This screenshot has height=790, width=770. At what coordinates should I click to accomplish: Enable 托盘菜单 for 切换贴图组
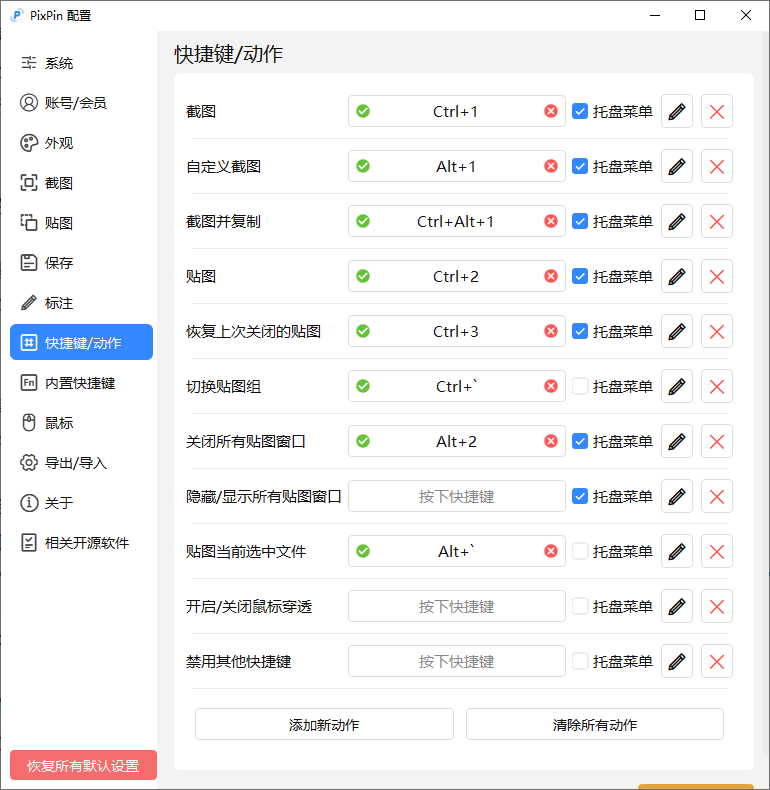tap(580, 386)
